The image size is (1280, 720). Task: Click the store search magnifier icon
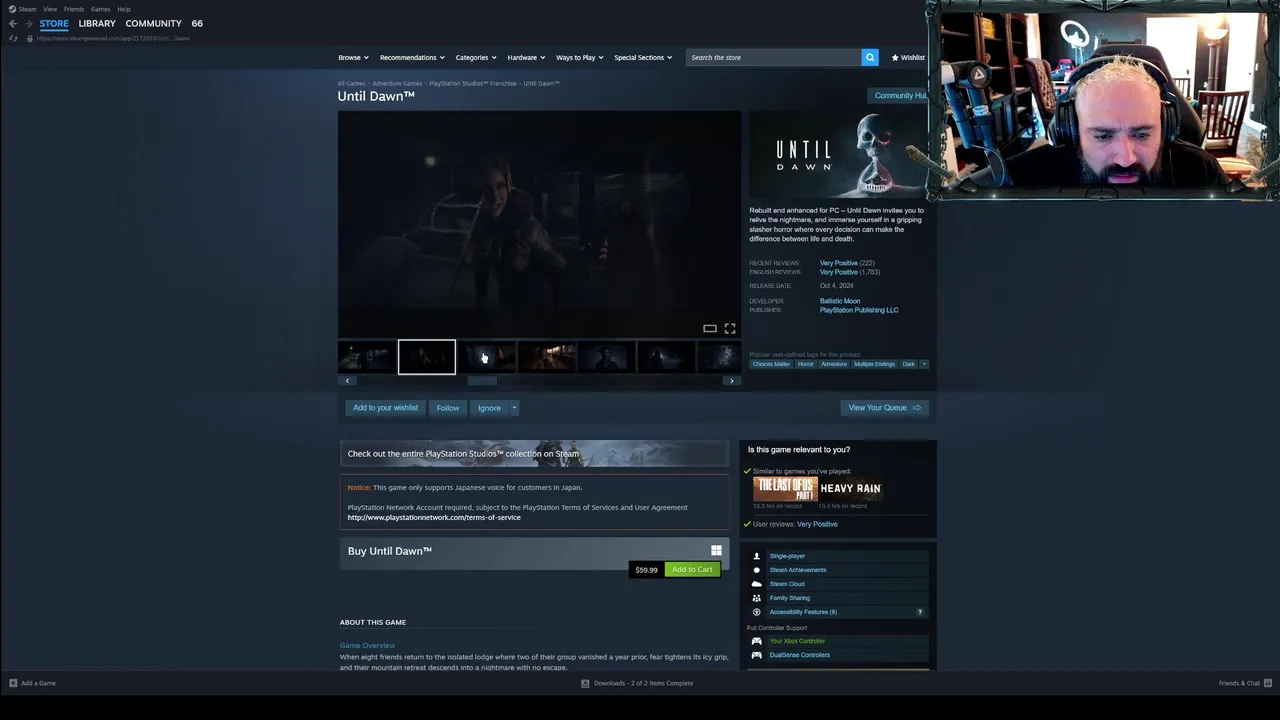870,57
